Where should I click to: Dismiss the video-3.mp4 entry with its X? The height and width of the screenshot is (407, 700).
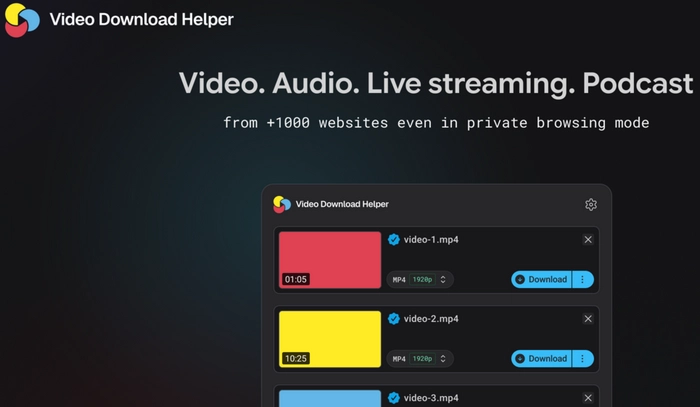(588, 398)
